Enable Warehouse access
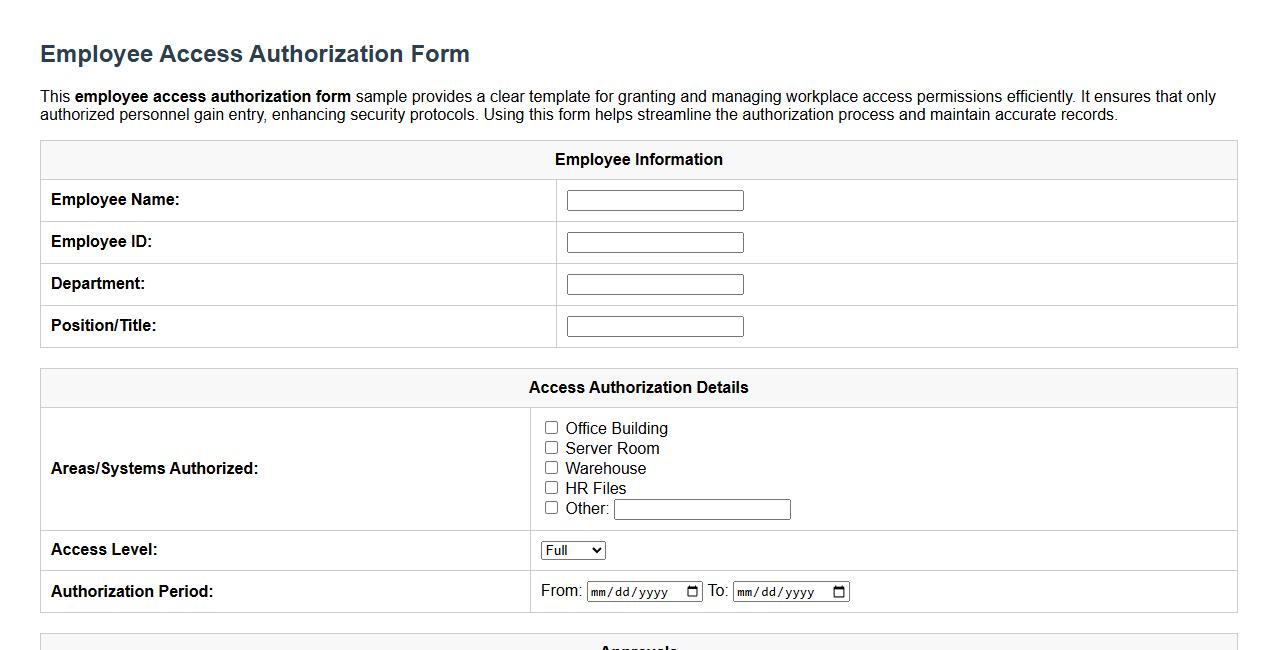Screen dimensions: 1278x650 (551, 467)
